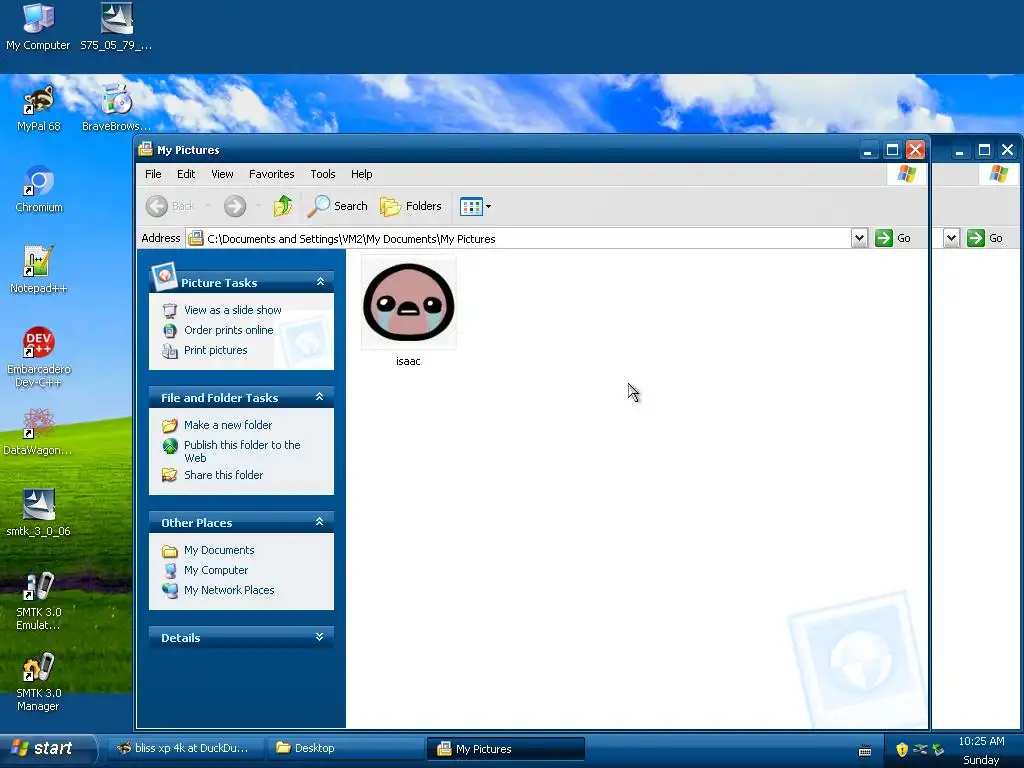
Task: Open the Favorites menu
Action: coord(272,174)
